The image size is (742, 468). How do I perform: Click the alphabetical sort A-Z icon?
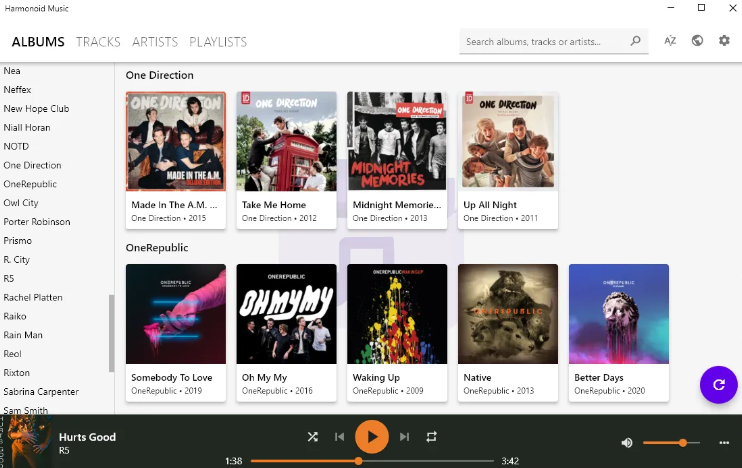(x=670, y=41)
